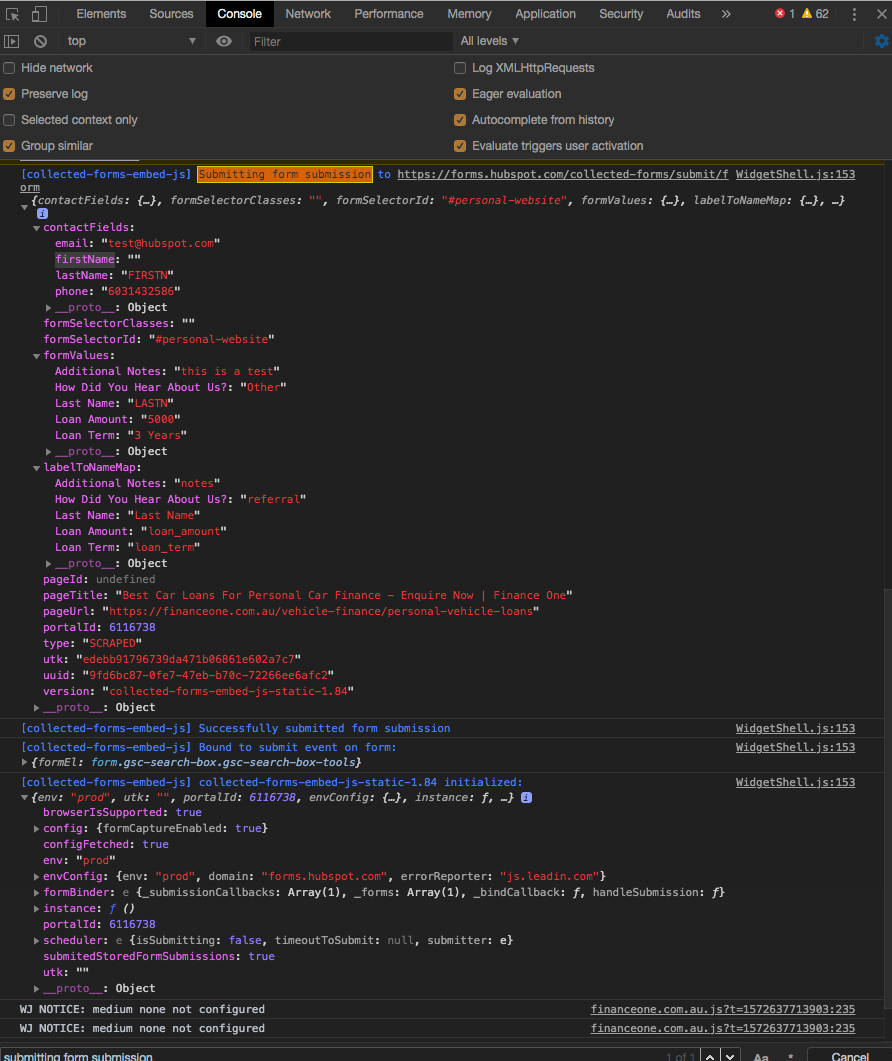Click the console Filter input field
The height and width of the screenshot is (1061, 892).
point(350,41)
